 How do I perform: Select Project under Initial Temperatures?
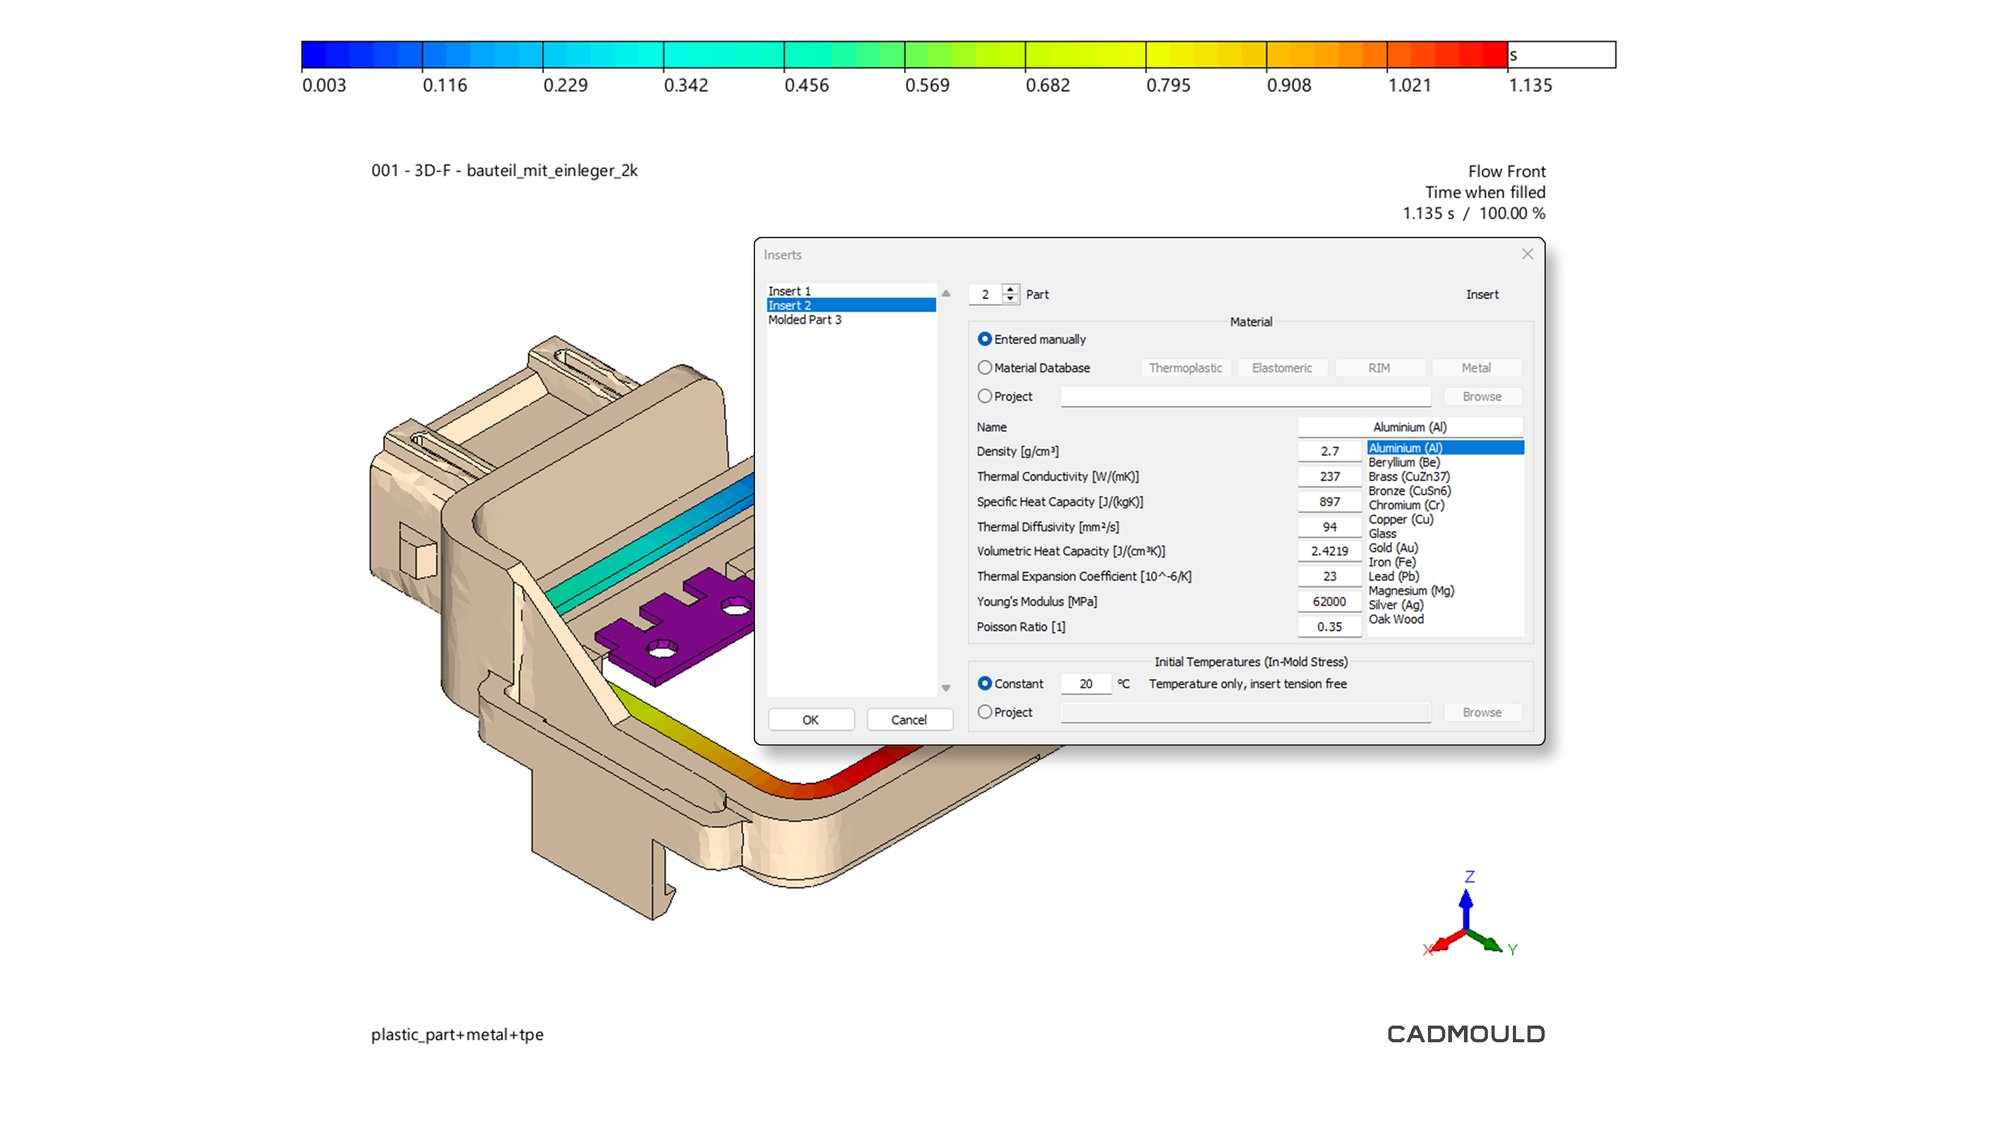(985, 712)
